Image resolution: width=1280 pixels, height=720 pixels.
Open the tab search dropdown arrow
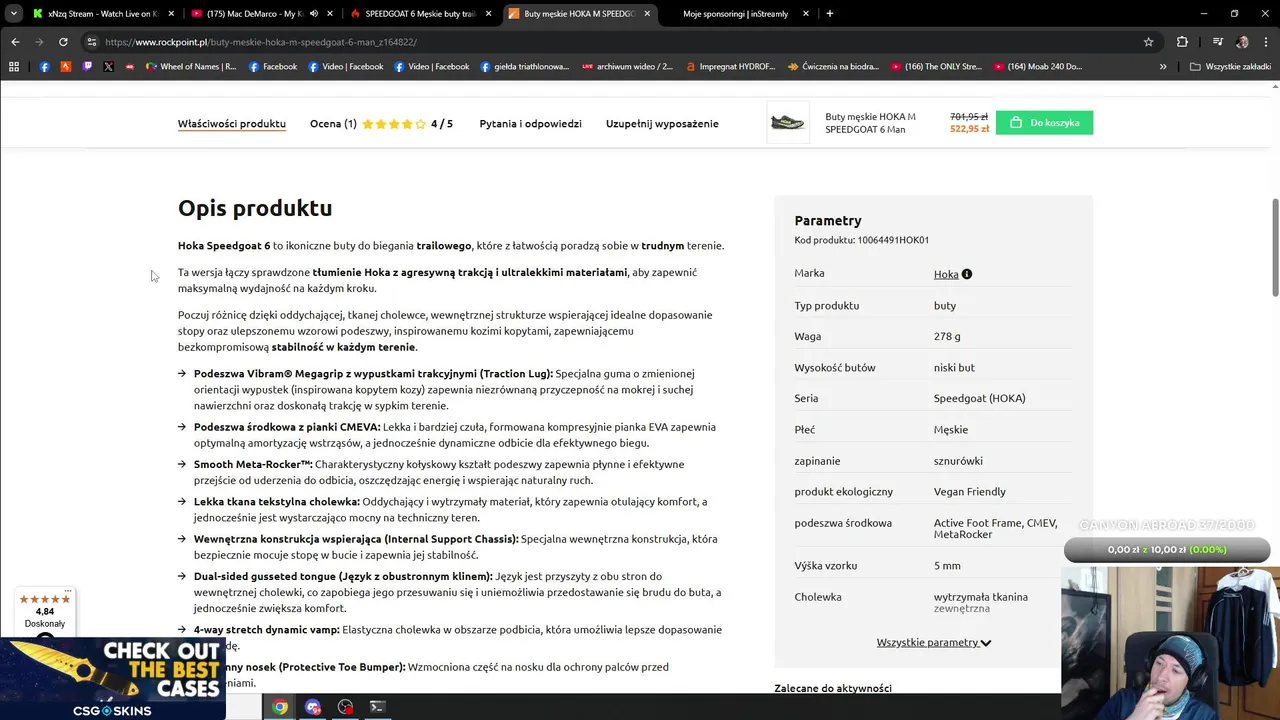pyautogui.click(x=14, y=14)
